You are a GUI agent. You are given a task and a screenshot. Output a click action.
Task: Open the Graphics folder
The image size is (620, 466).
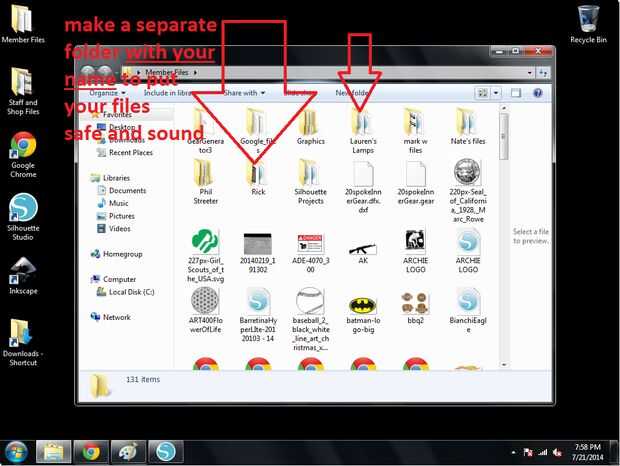pyautogui.click(x=310, y=127)
